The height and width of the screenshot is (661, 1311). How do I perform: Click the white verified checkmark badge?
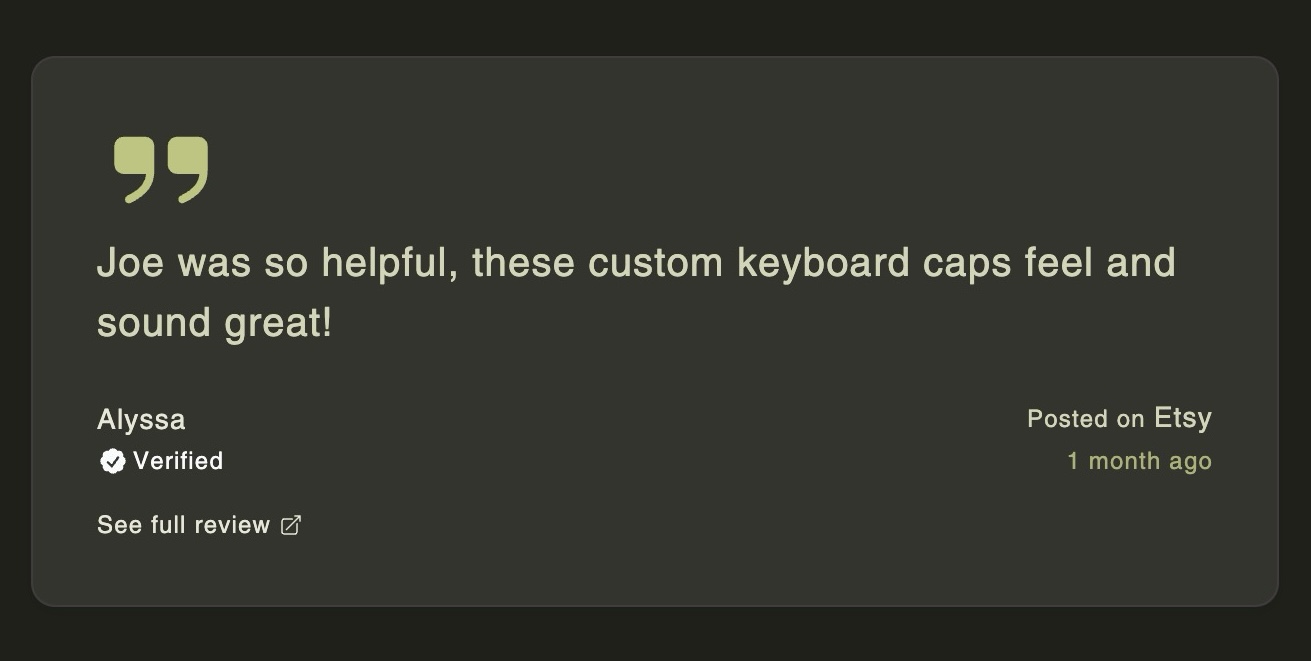tap(113, 461)
